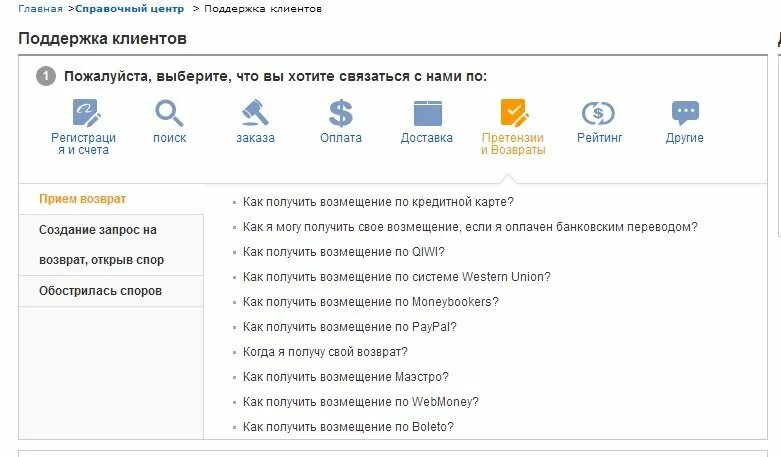Open the PayPal refund question
Screen dimensions: 781x457
pyautogui.click(x=350, y=327)
